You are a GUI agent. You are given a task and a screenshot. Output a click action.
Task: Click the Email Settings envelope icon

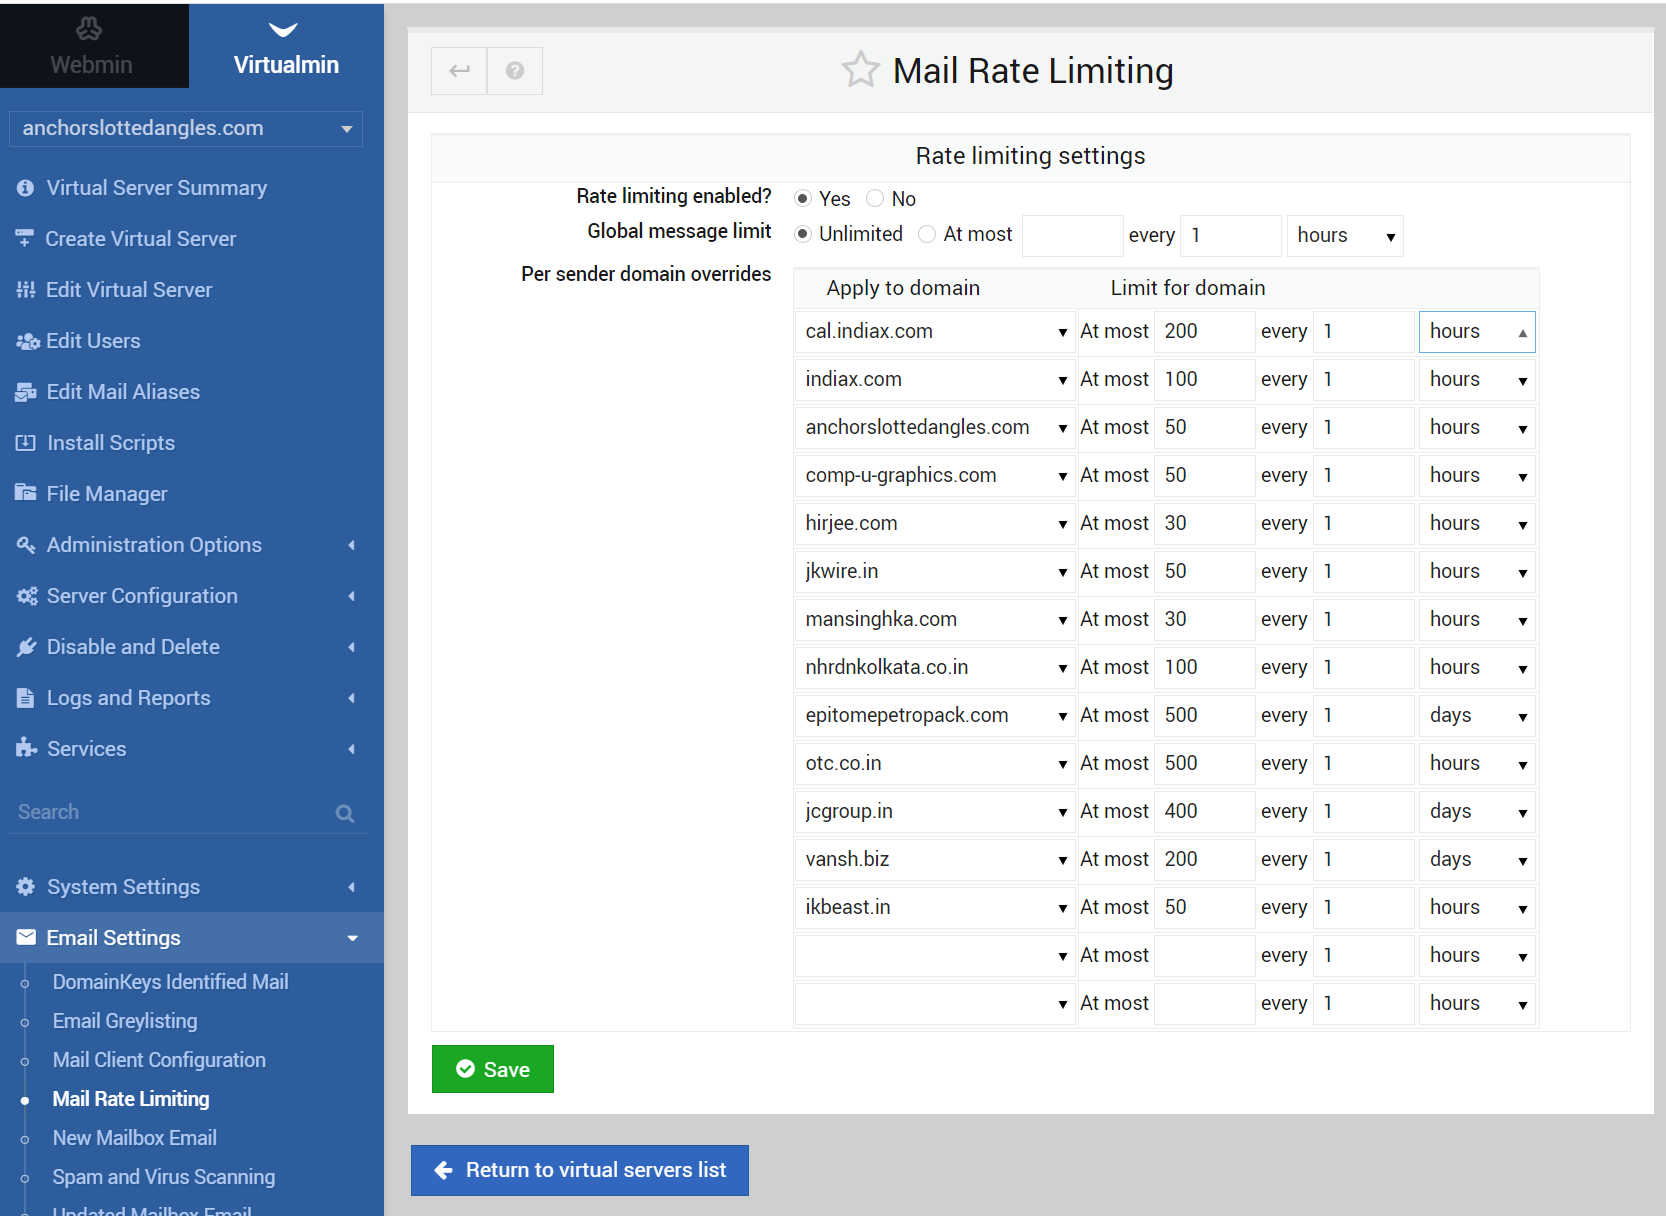tap(26, 938)
